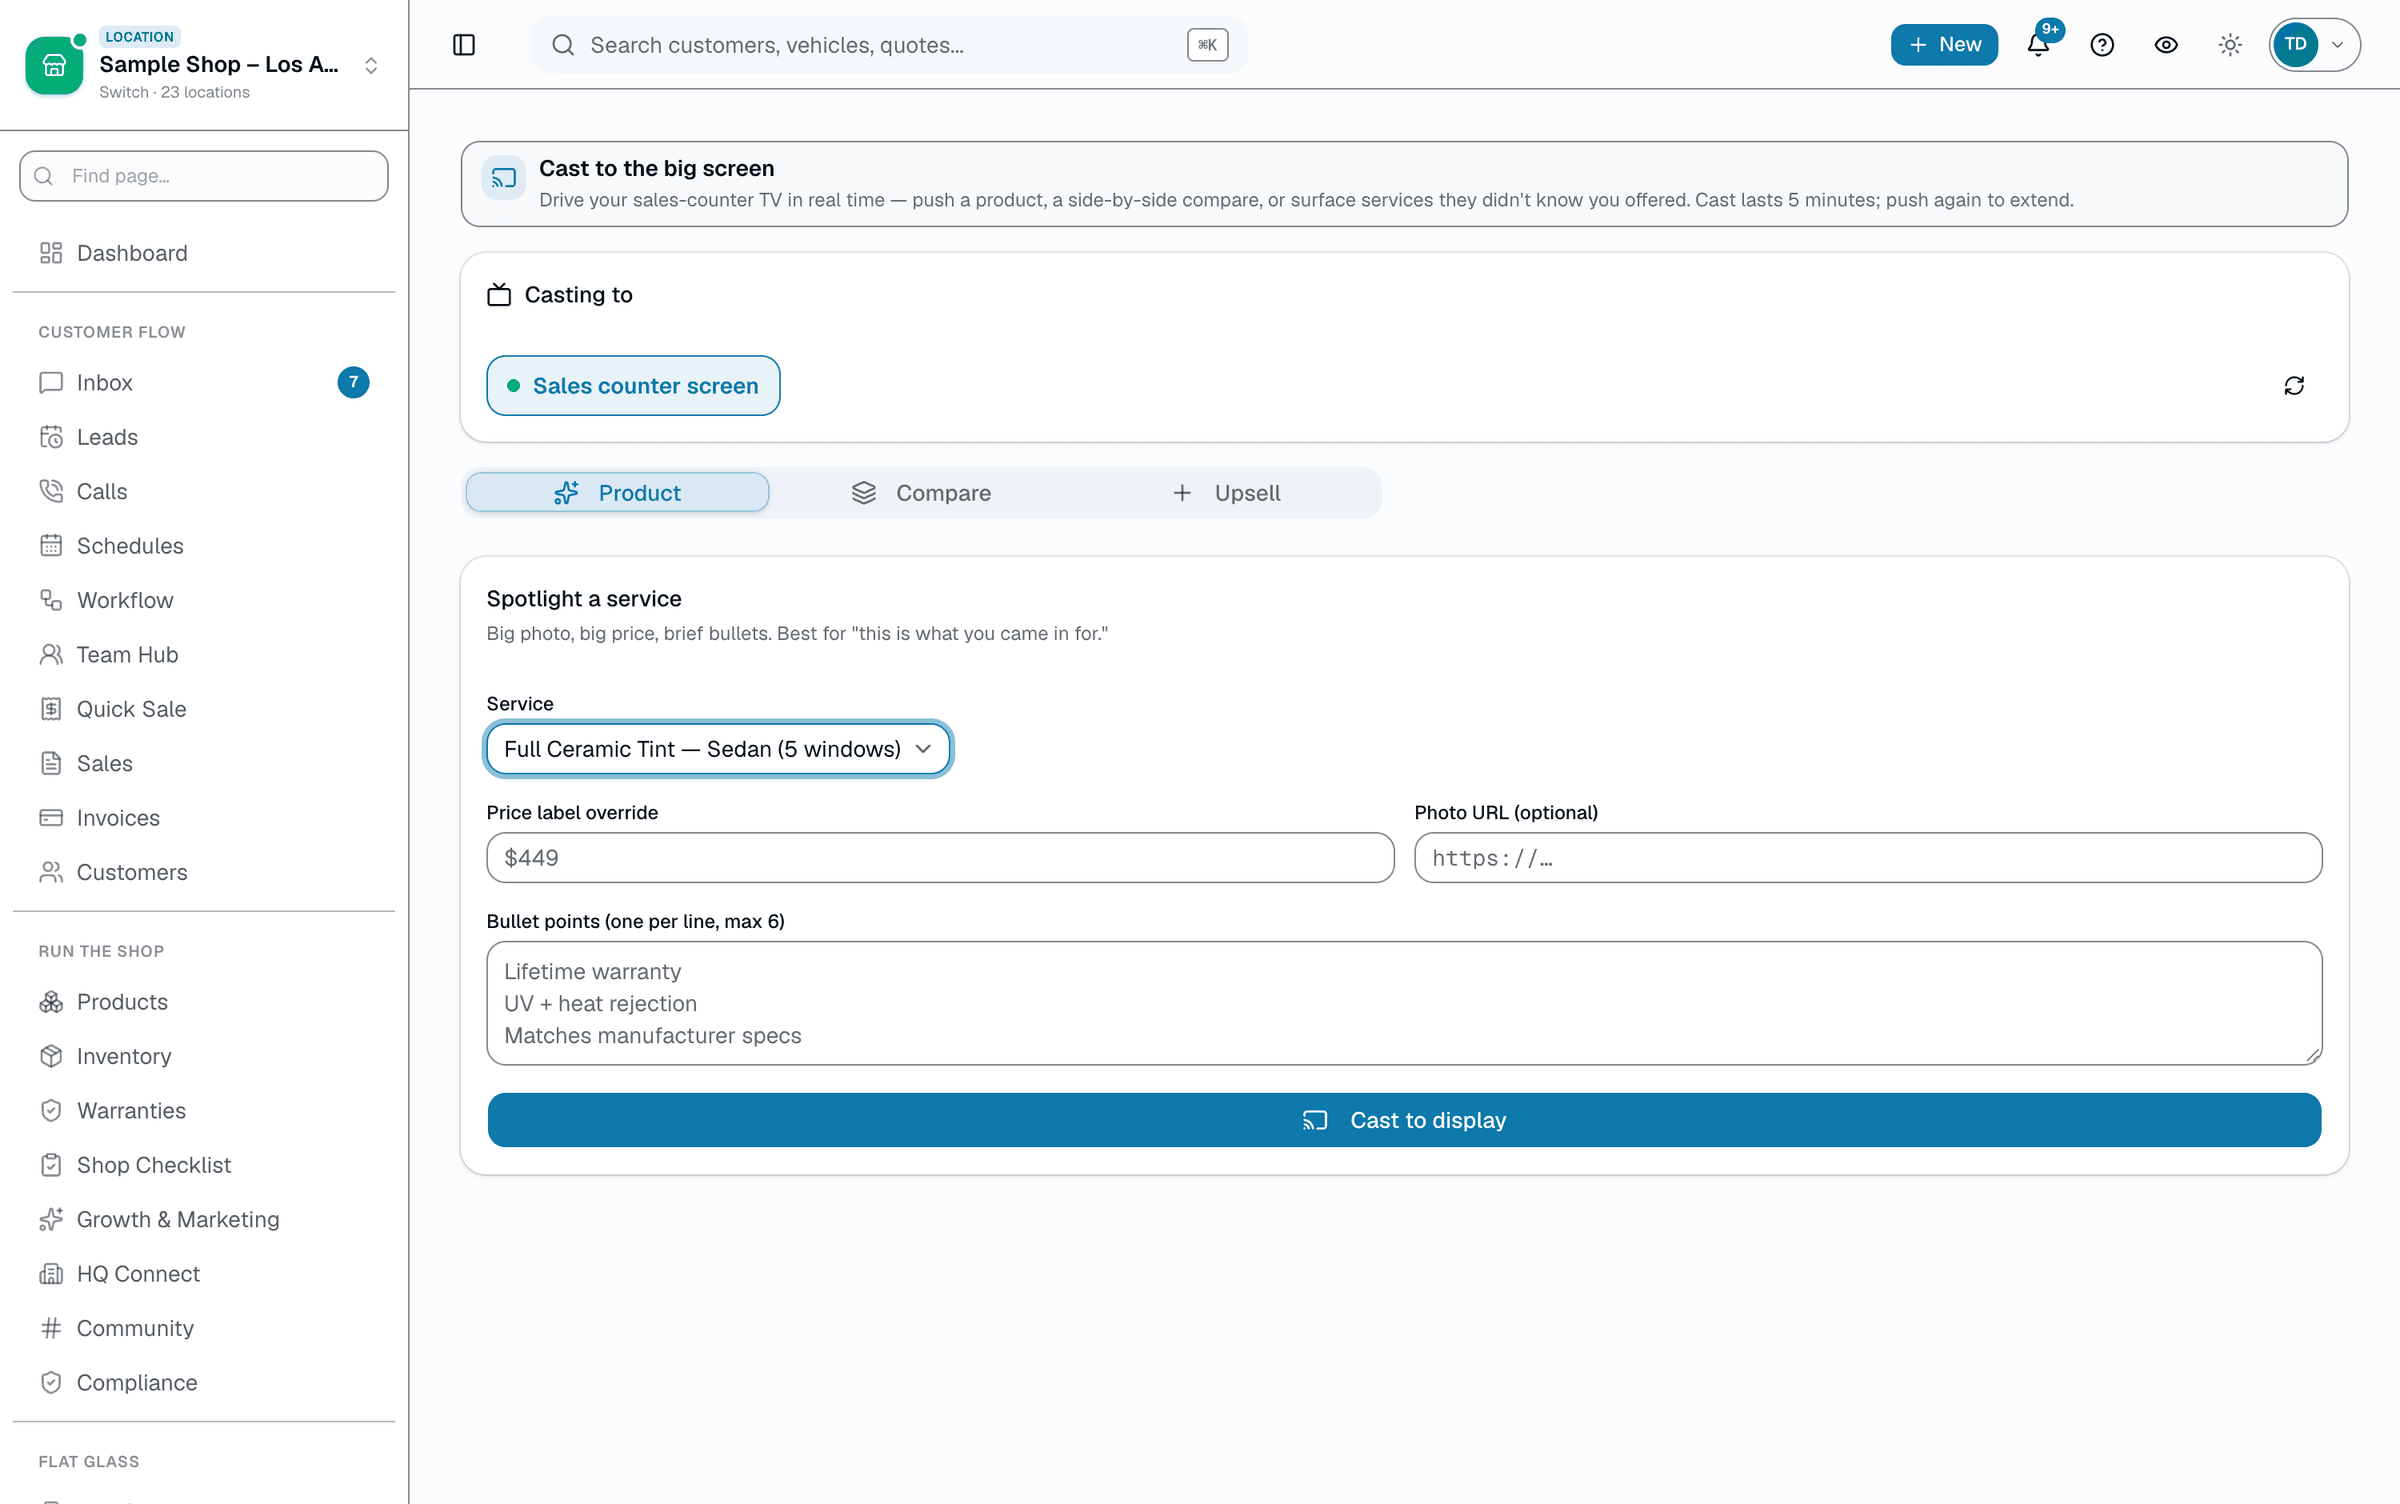Open the notifications bell
Screen dimensions: 2400x1504
tap(2038, 45)
